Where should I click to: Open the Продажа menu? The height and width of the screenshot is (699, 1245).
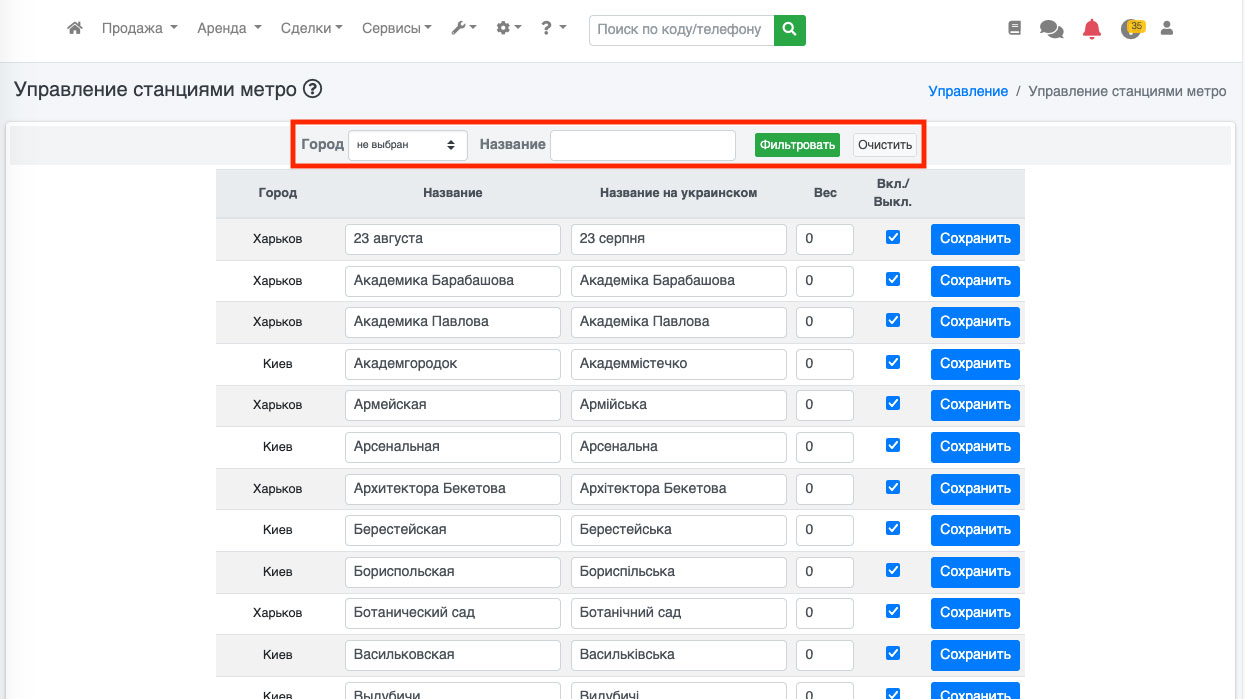(139, 29)
